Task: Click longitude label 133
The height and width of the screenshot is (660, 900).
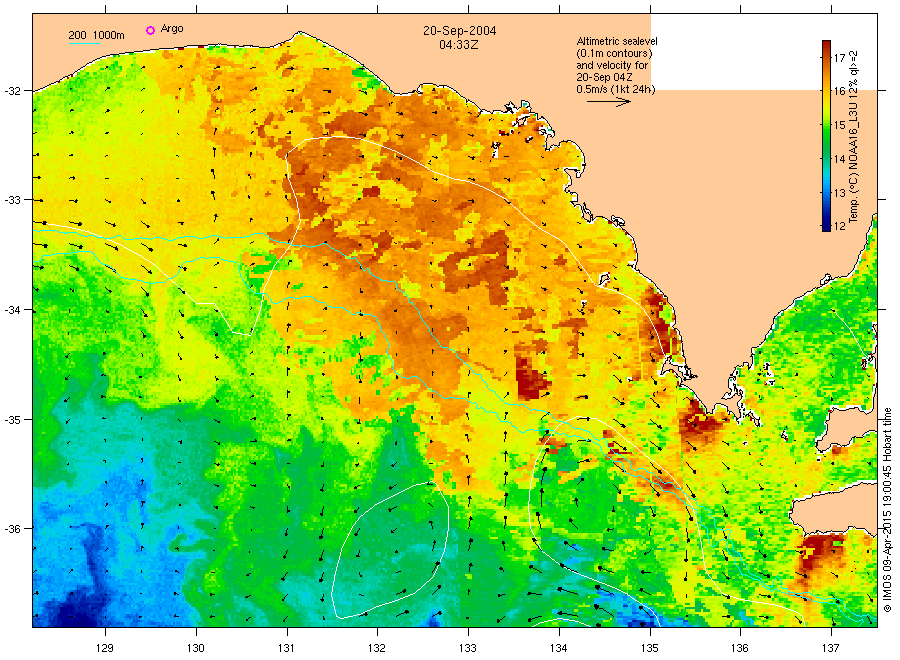Action: pyautogui.click(x=468, y=648)
